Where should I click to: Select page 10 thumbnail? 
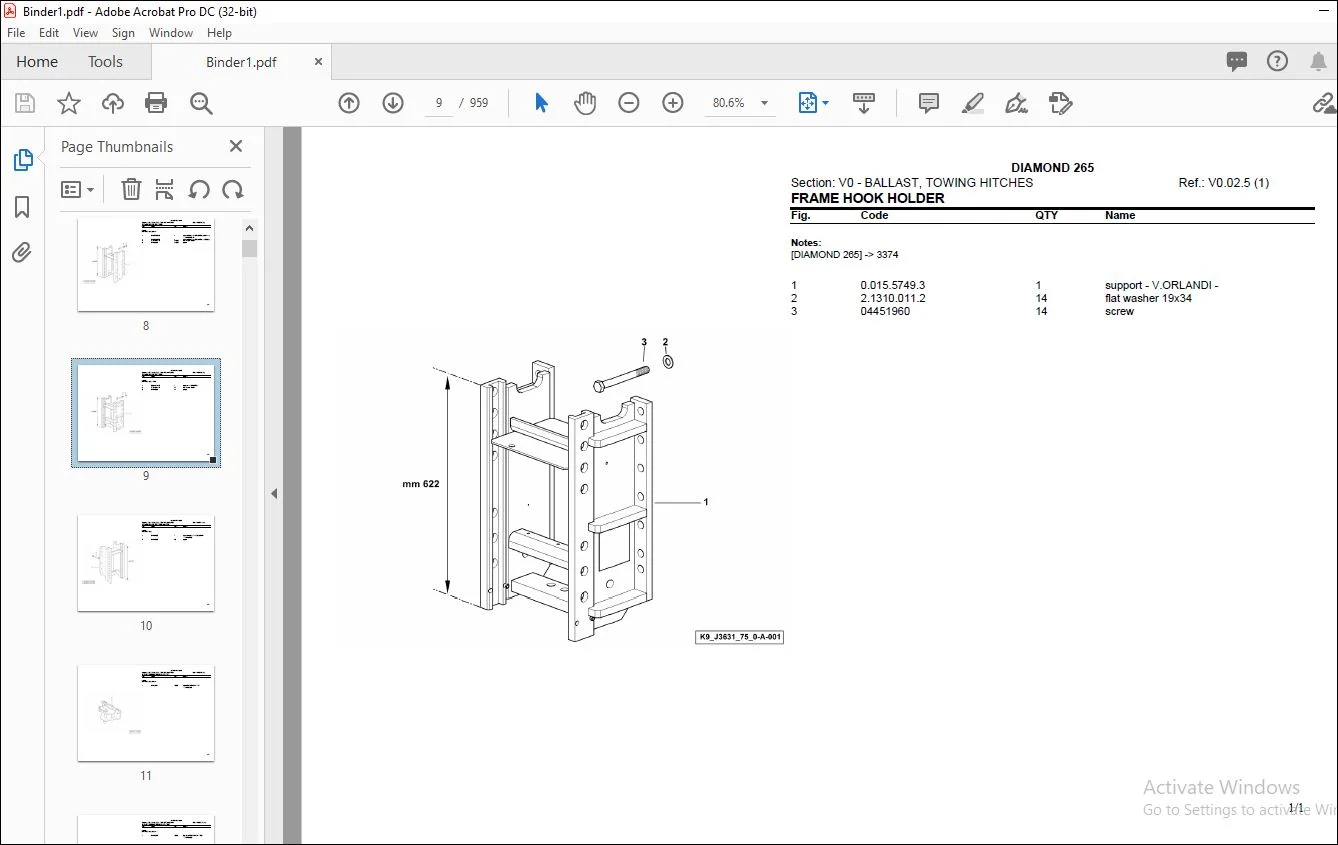pos(146,563)
